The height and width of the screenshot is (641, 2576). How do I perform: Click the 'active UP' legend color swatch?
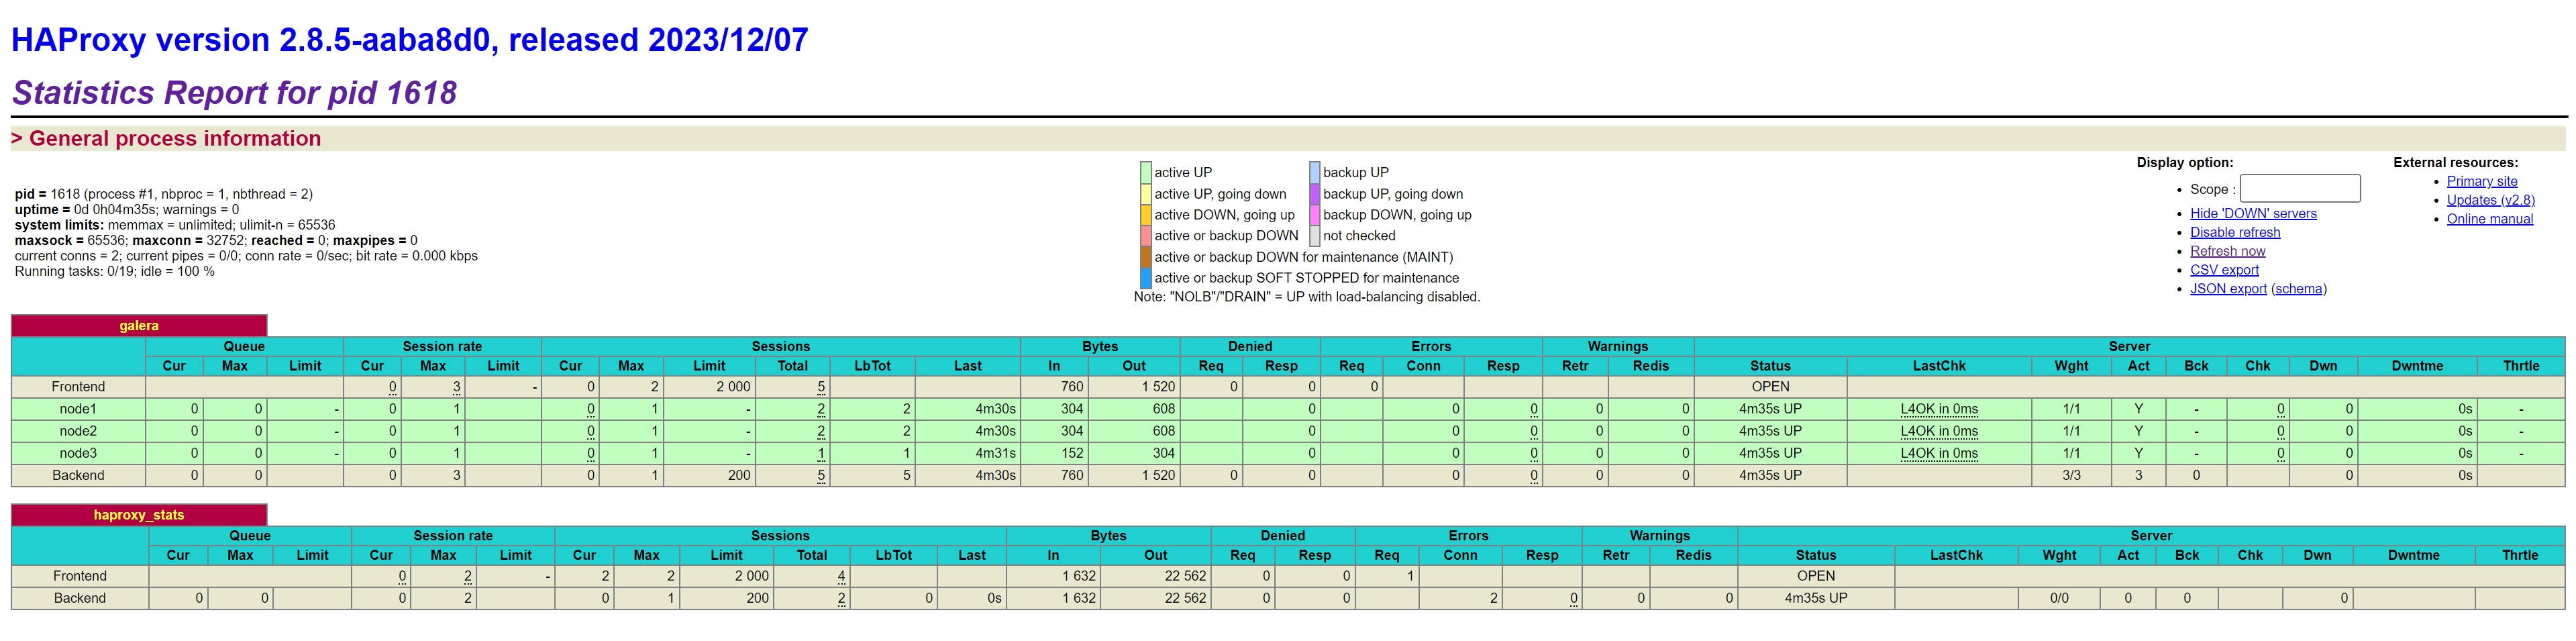[1146, 173]
